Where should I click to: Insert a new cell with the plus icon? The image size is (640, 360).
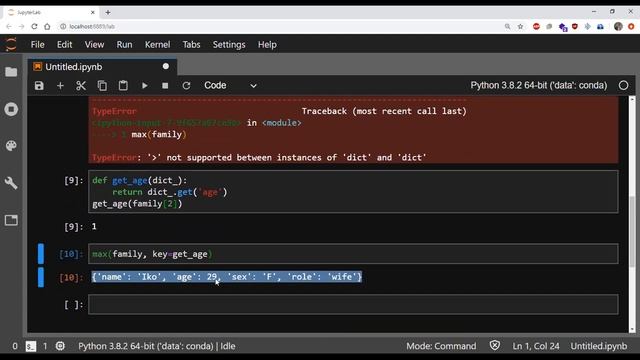point(60,86)
